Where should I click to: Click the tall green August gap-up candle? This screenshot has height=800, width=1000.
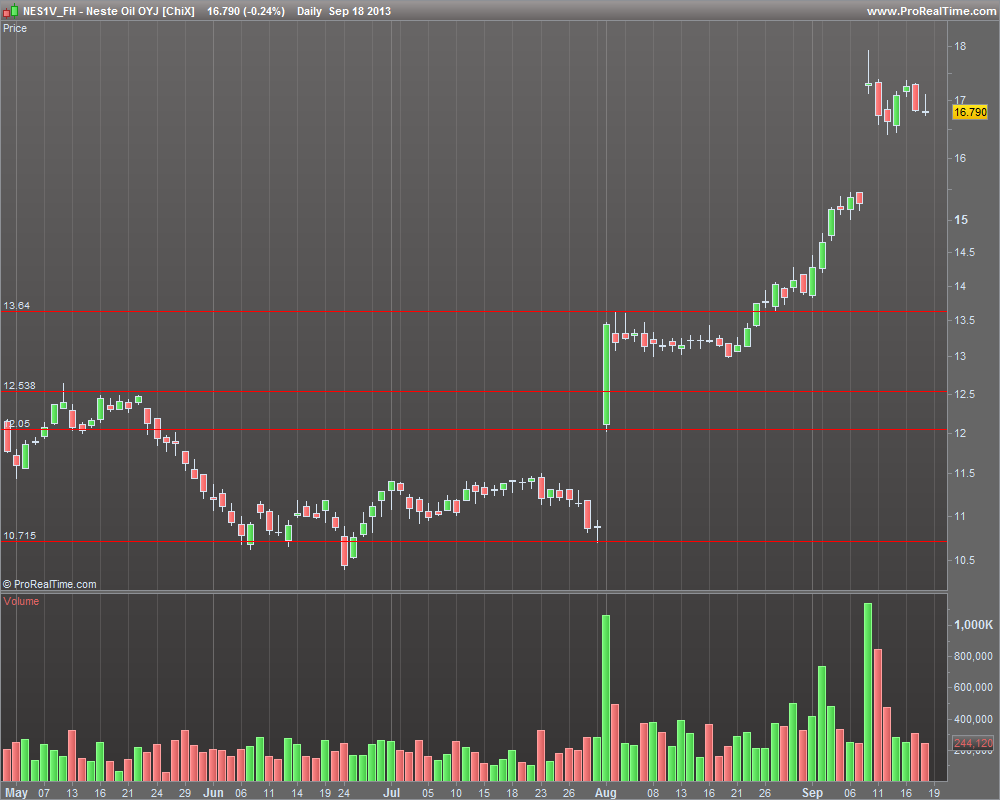tap(607, 374)
